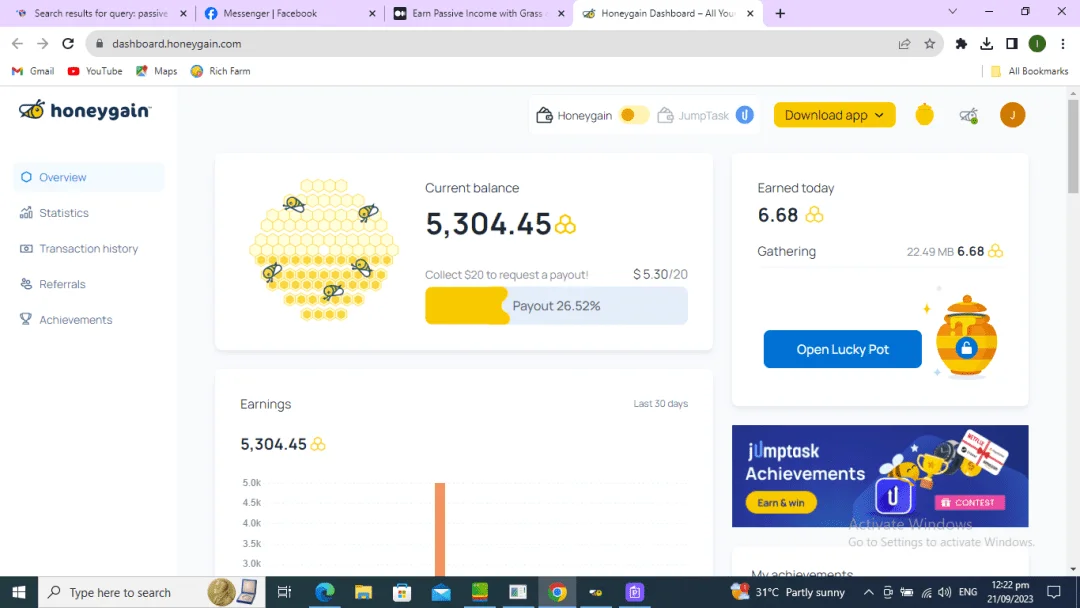Open the Overview sidebar item
The width and height of the screenshot is (1080, 608).
89,177
